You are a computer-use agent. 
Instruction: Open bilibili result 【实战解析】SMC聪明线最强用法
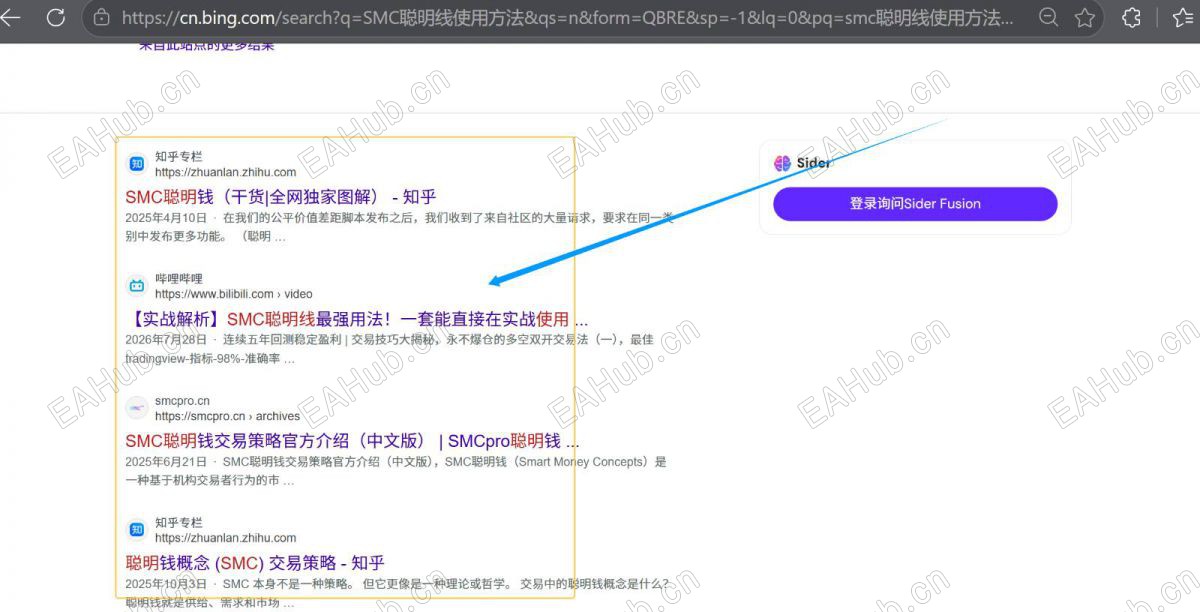[358, 319]
